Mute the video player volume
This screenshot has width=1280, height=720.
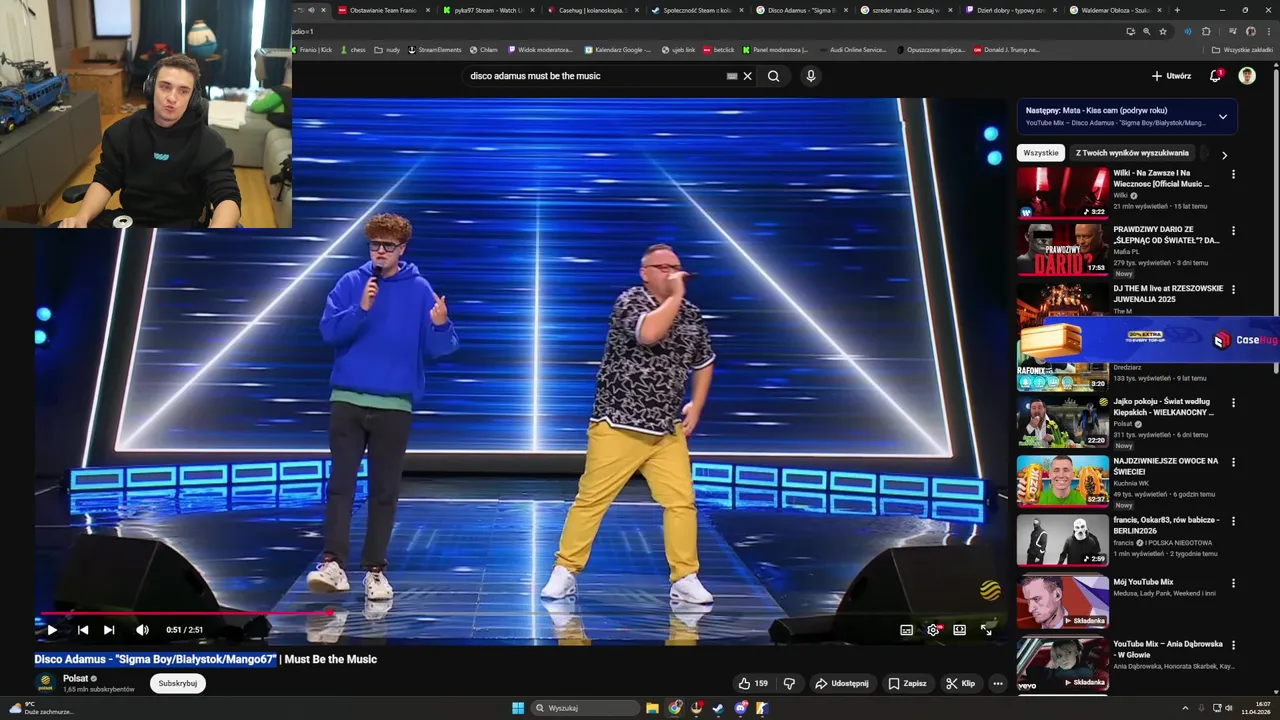click(142, 630)
